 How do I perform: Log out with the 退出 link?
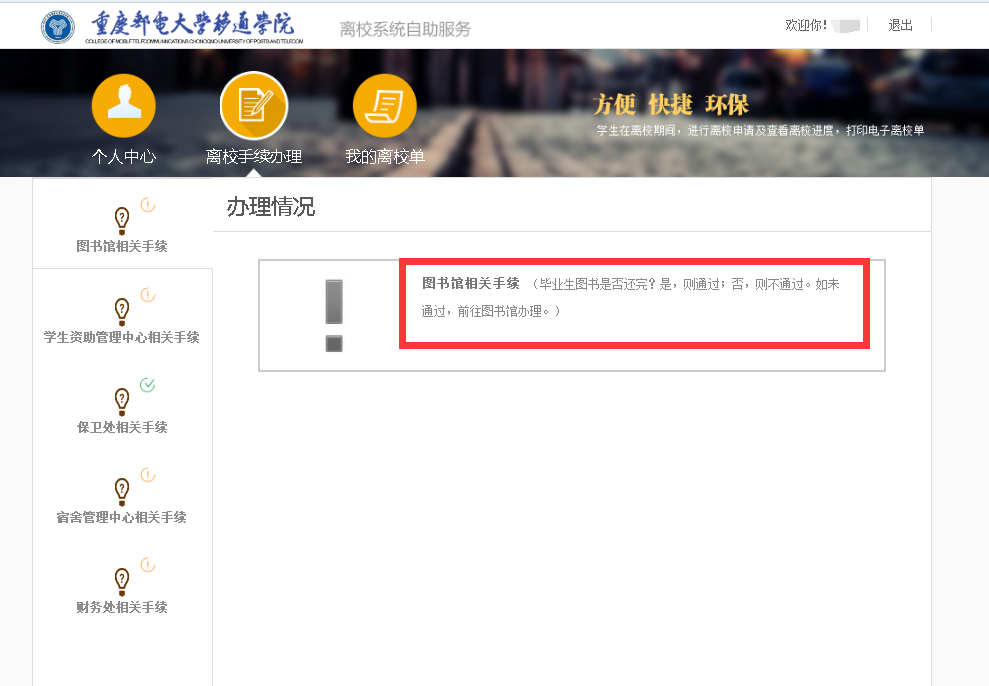(x=900, y=25)
